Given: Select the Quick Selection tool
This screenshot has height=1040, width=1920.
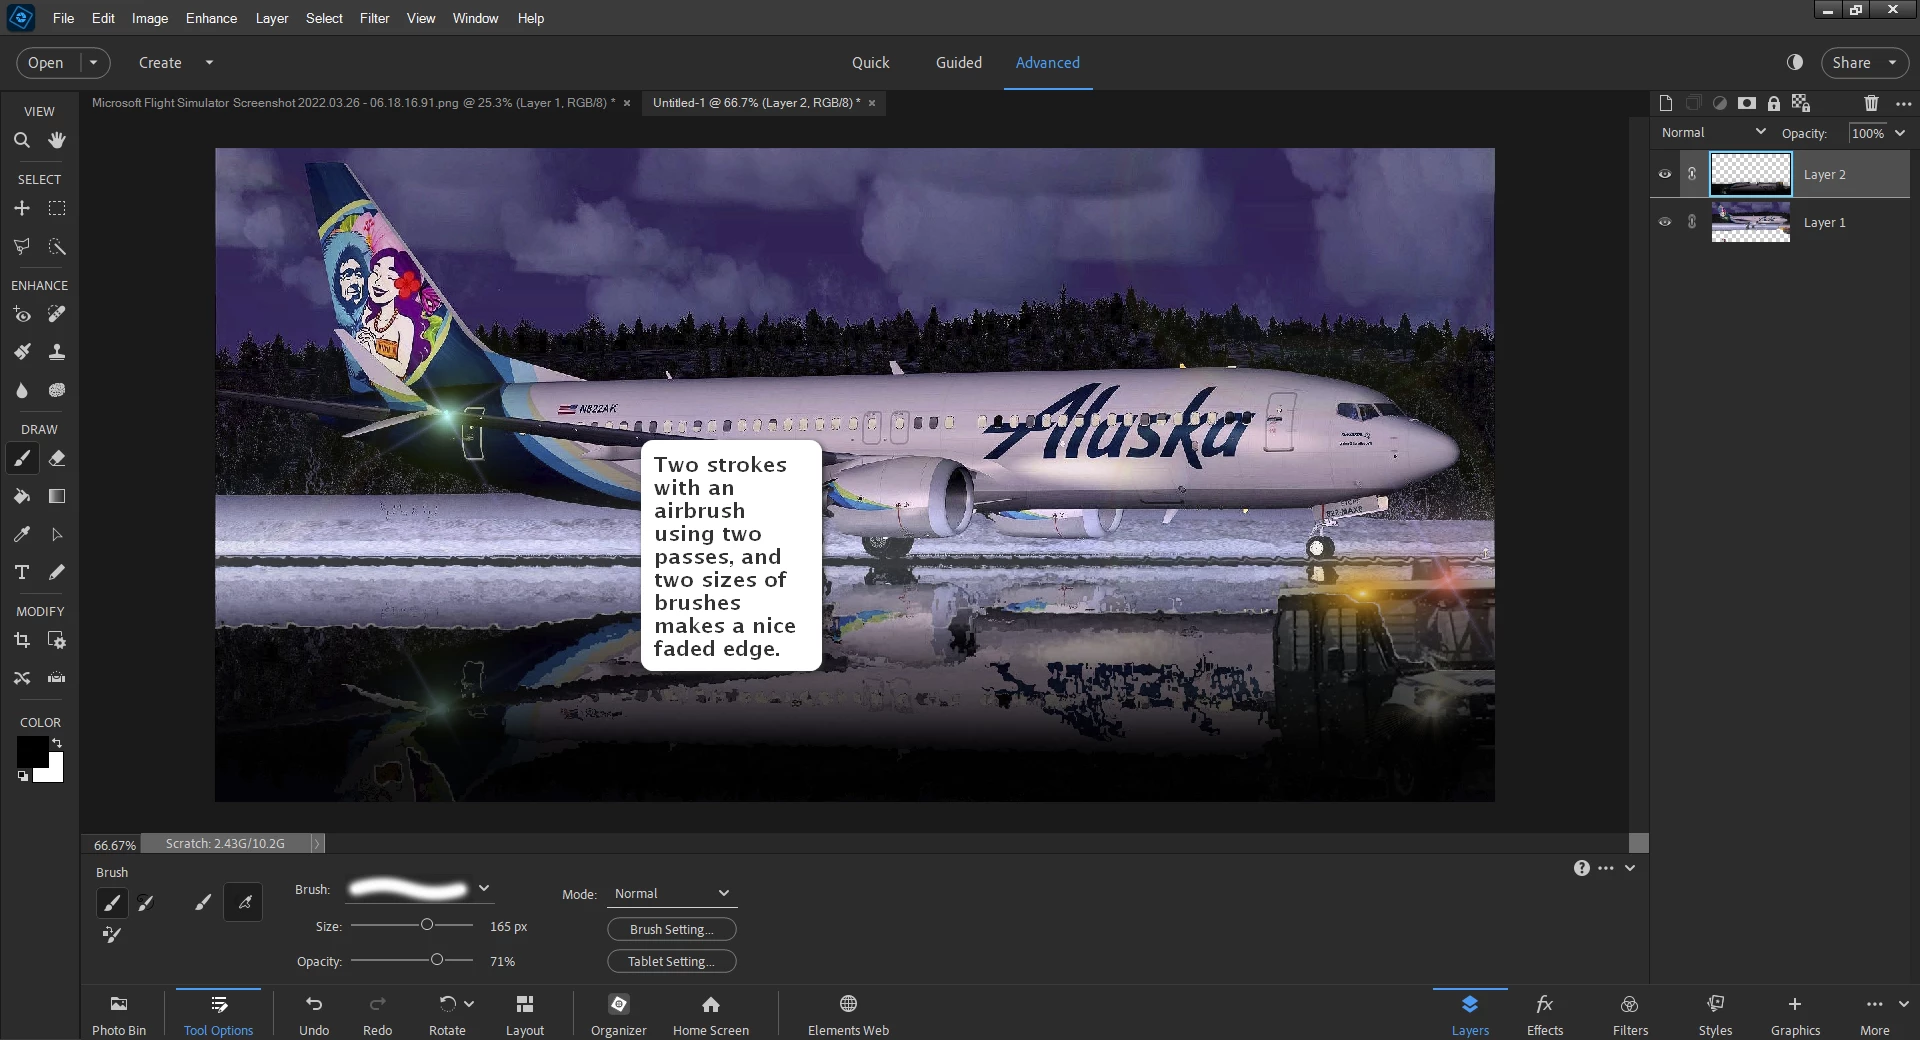Looking at the screenshot, I should pyautogui.click(x=57, y=246).
